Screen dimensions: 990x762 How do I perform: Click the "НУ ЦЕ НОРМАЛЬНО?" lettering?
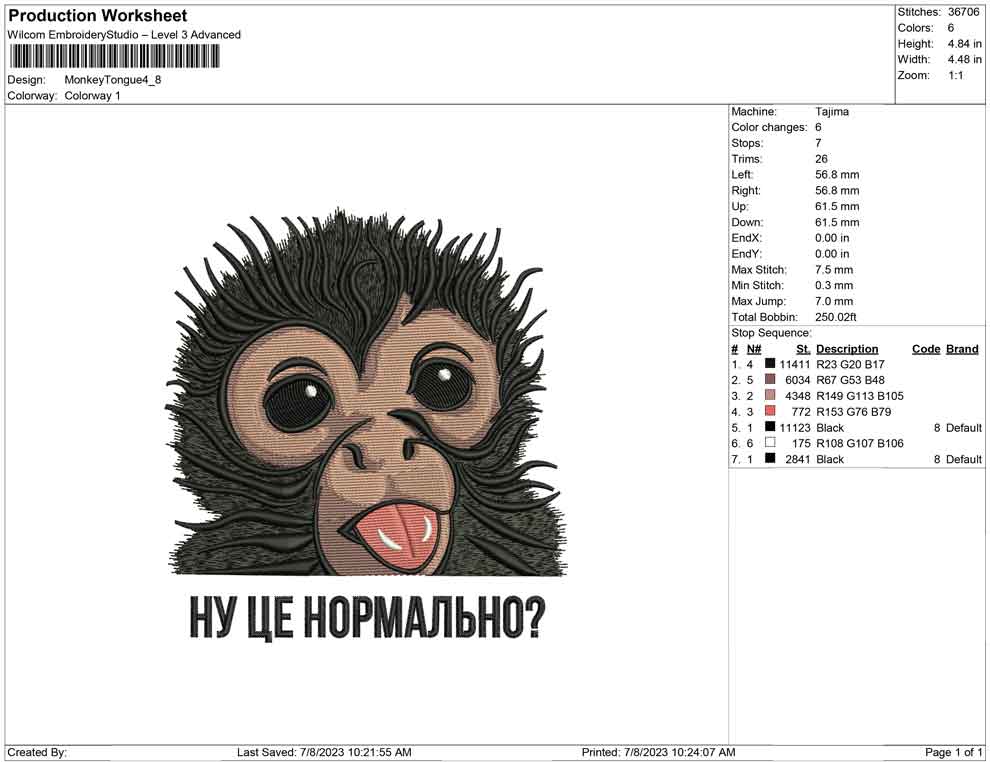click(367, 617)
